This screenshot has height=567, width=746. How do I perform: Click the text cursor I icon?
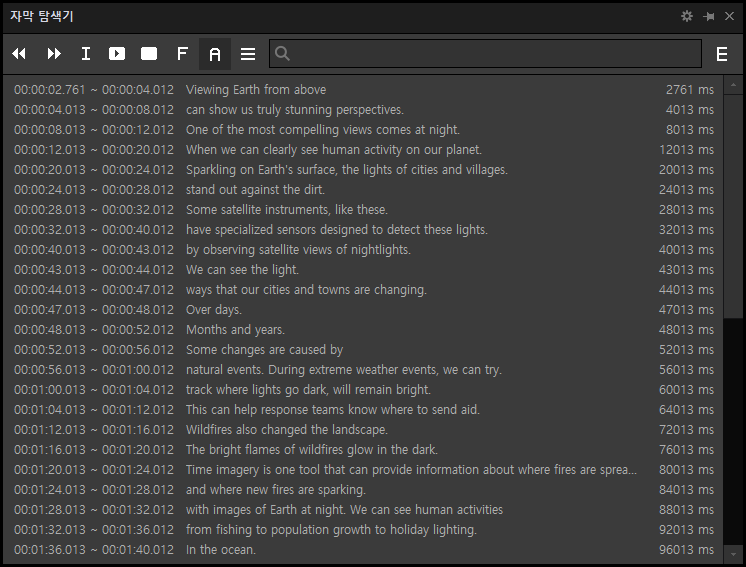[86, 54]
